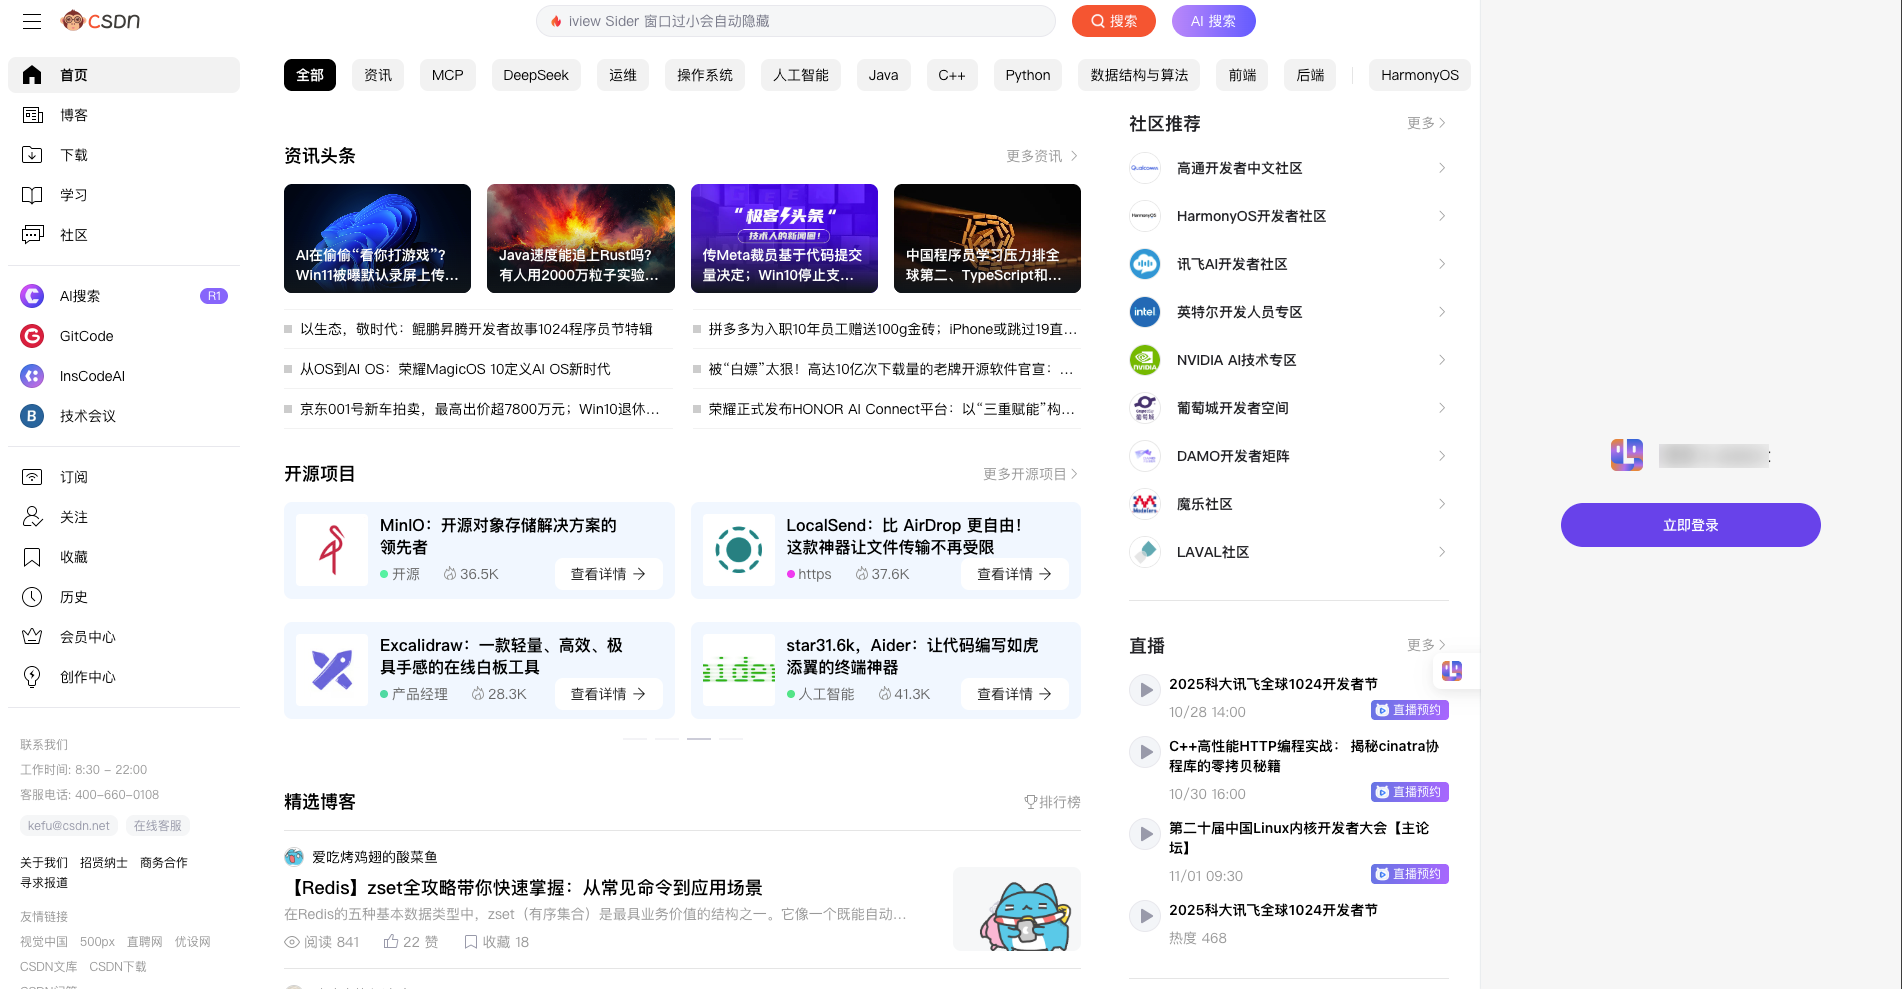Click the Intel community logo icon
1902x989 pixels.
click(x=1144, y=312)
